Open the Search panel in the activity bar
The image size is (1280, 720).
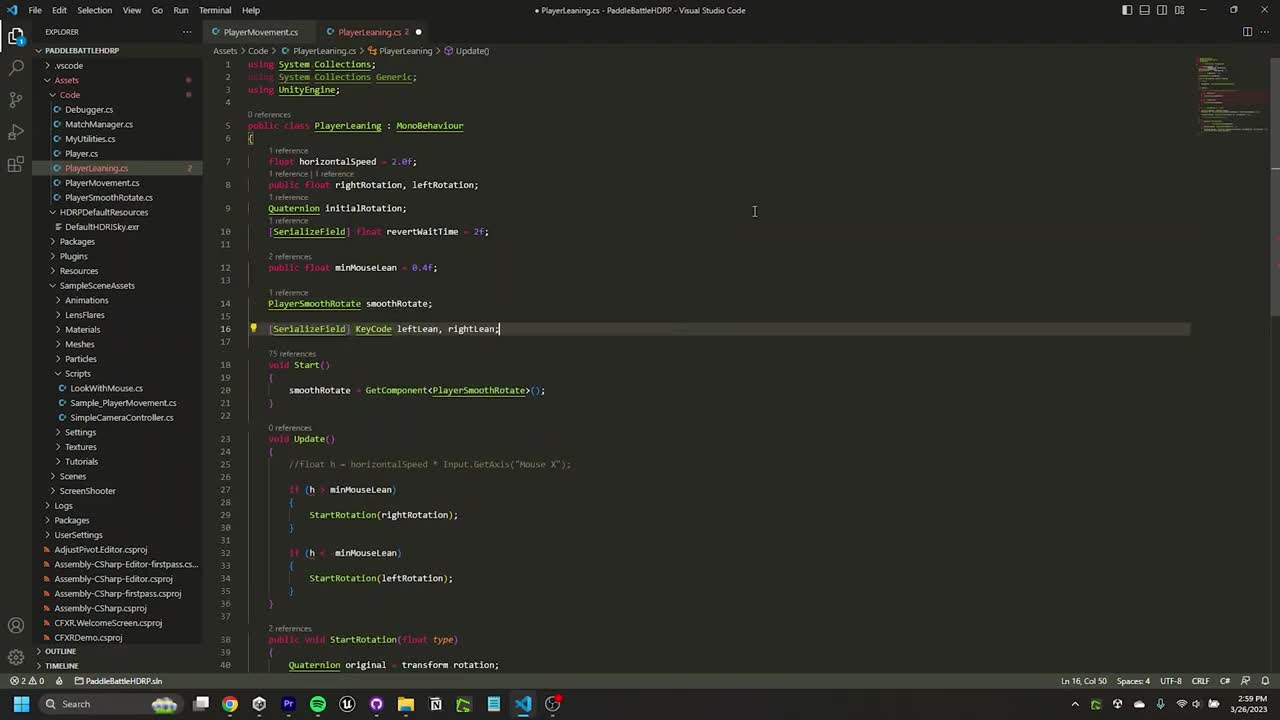tap(15, 68)
